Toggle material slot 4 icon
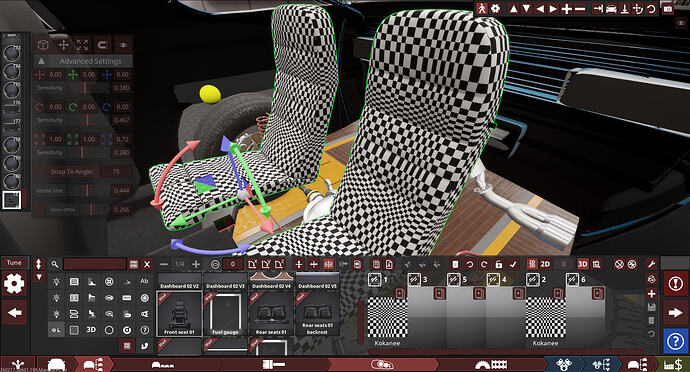 493,279
